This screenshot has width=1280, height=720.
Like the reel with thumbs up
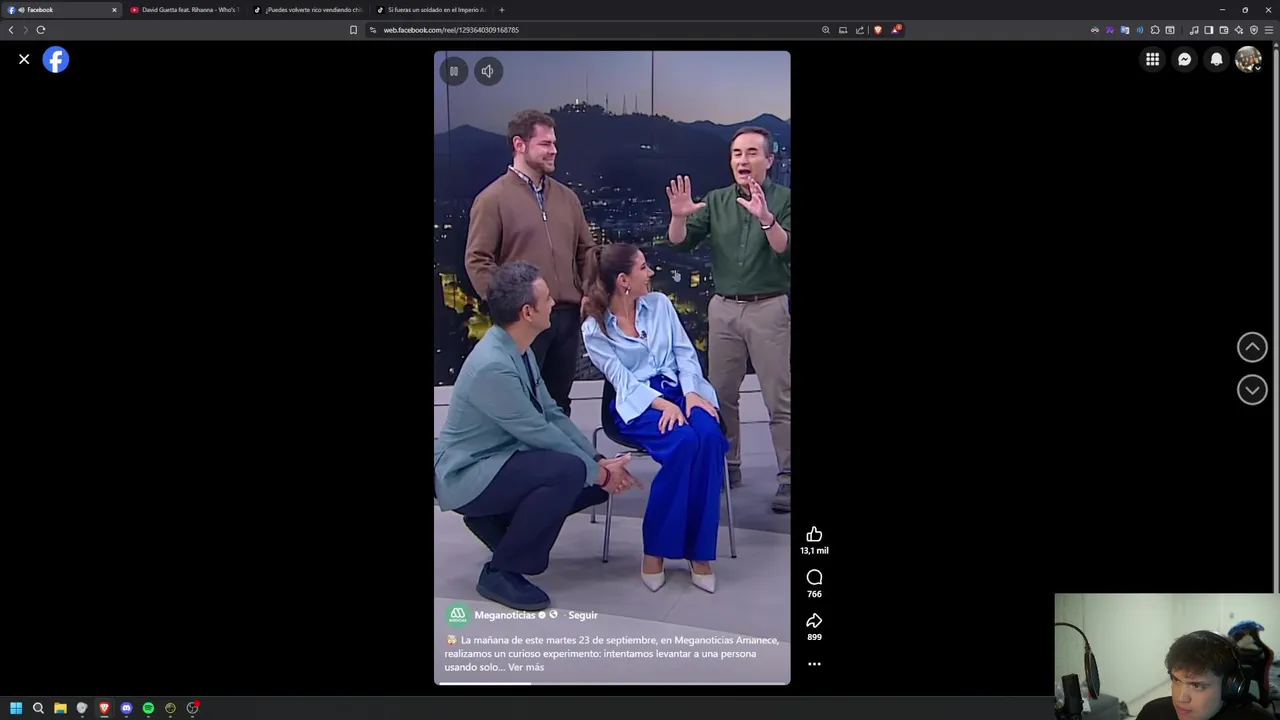point(814,534)
